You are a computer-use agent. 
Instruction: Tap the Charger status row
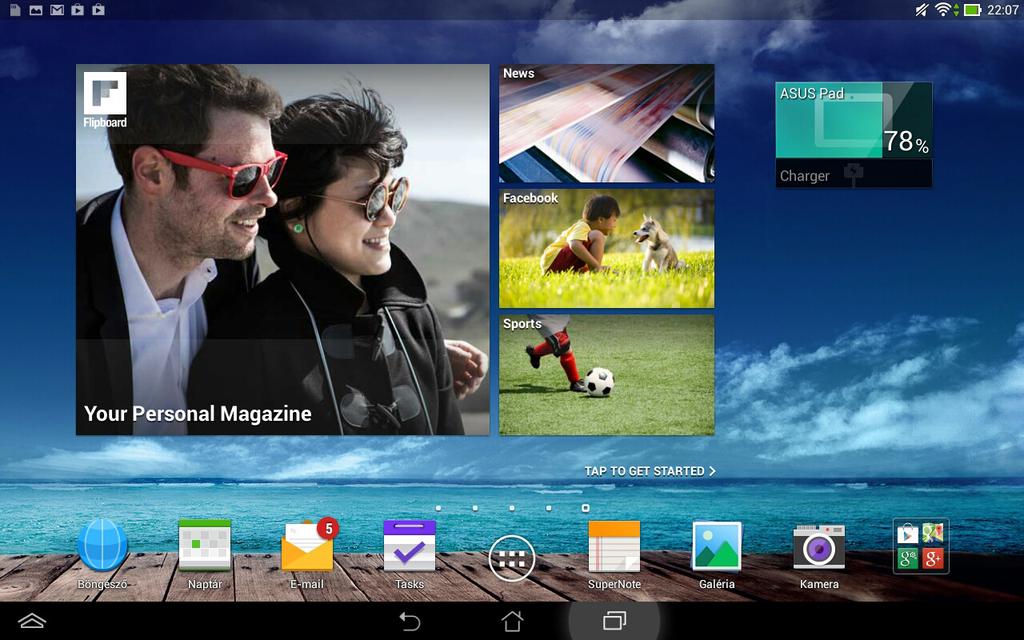(x=854, y=174)
